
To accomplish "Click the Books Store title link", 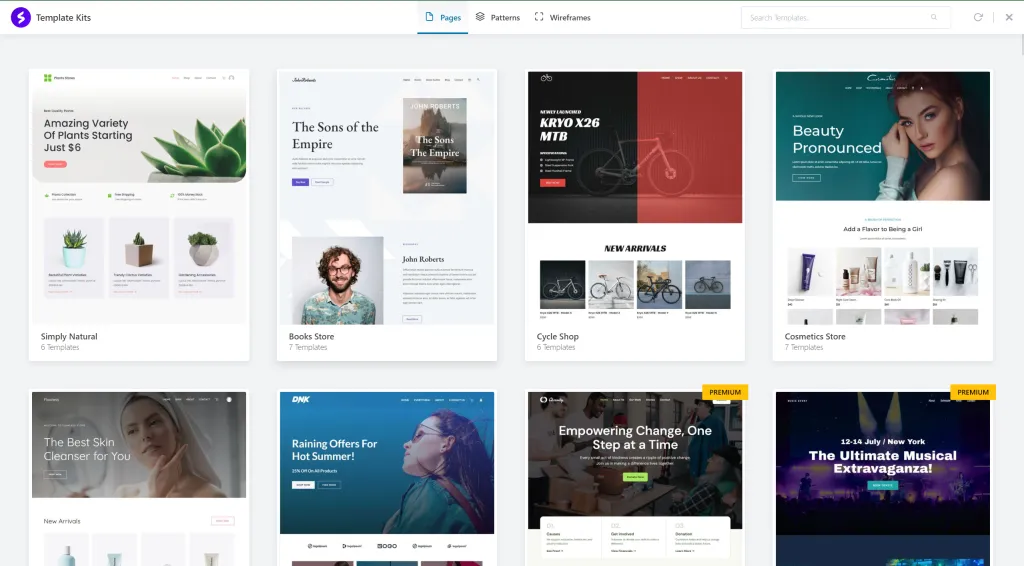I will pyautogui.click(x=311, y=337).
